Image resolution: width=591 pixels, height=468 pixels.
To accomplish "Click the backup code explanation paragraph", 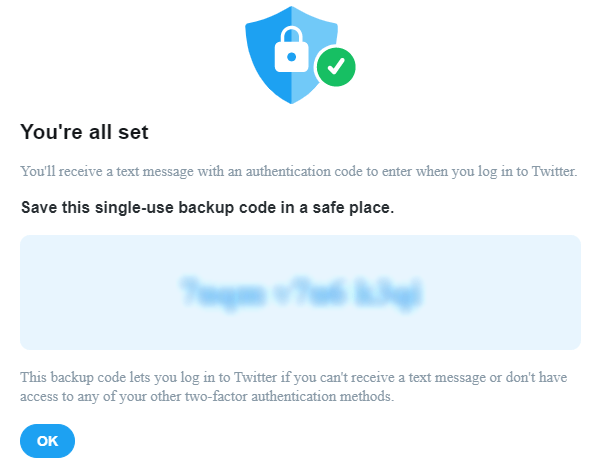I will 293,387.
